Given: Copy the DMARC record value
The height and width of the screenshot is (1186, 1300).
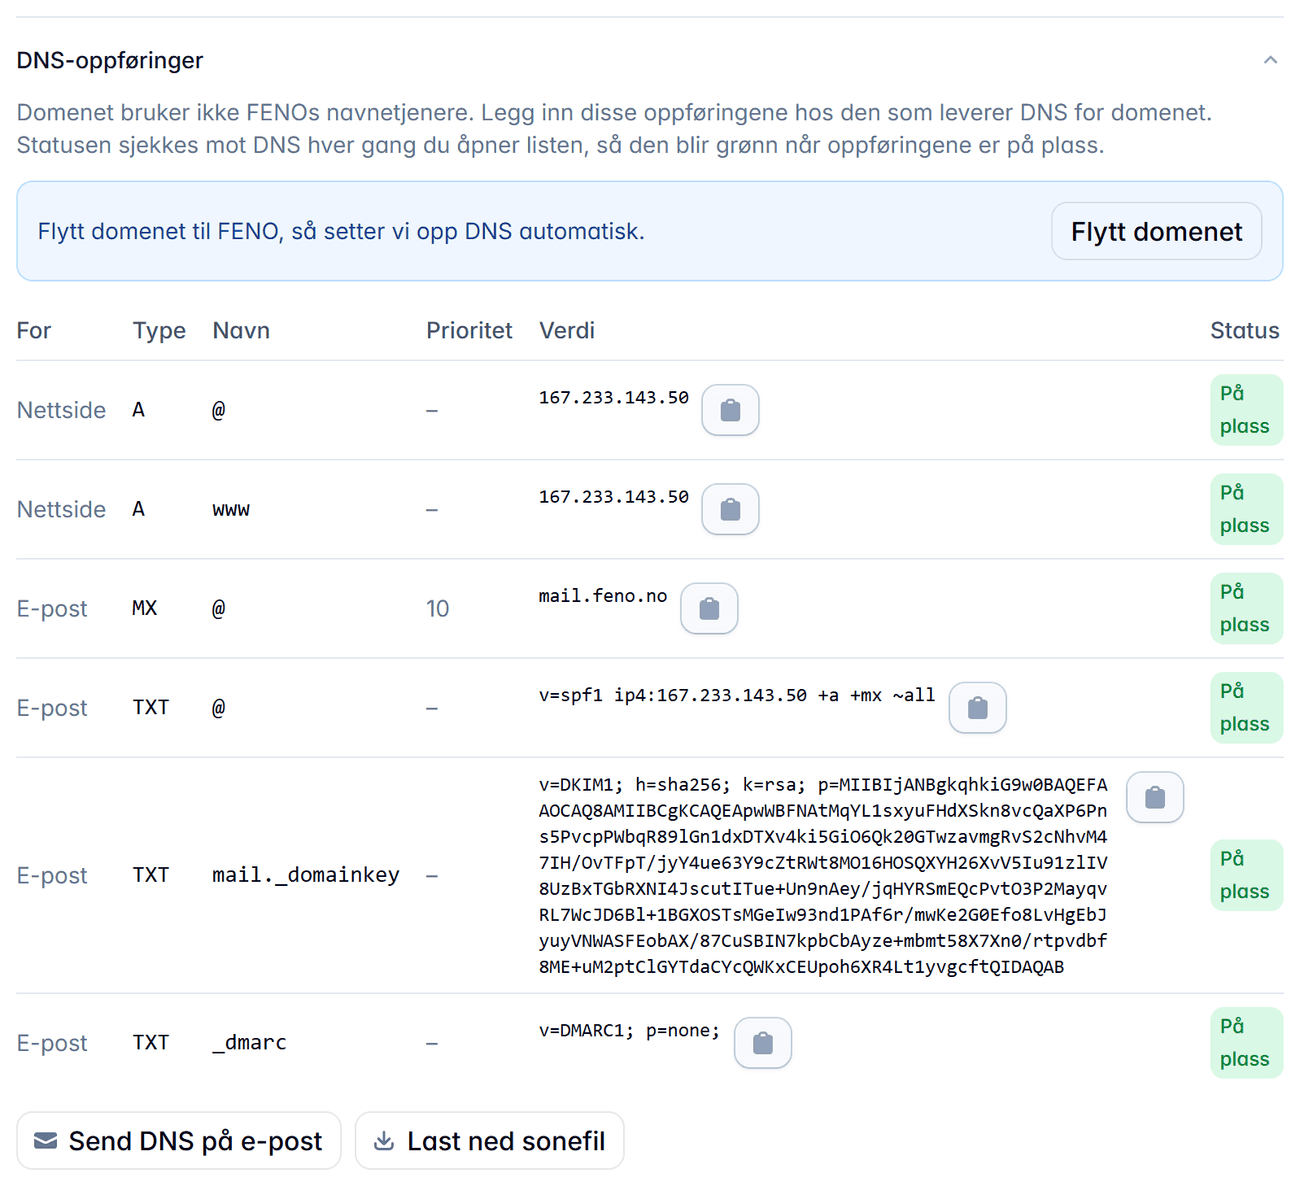Looking at the screenshot, I should (763, 1043).
